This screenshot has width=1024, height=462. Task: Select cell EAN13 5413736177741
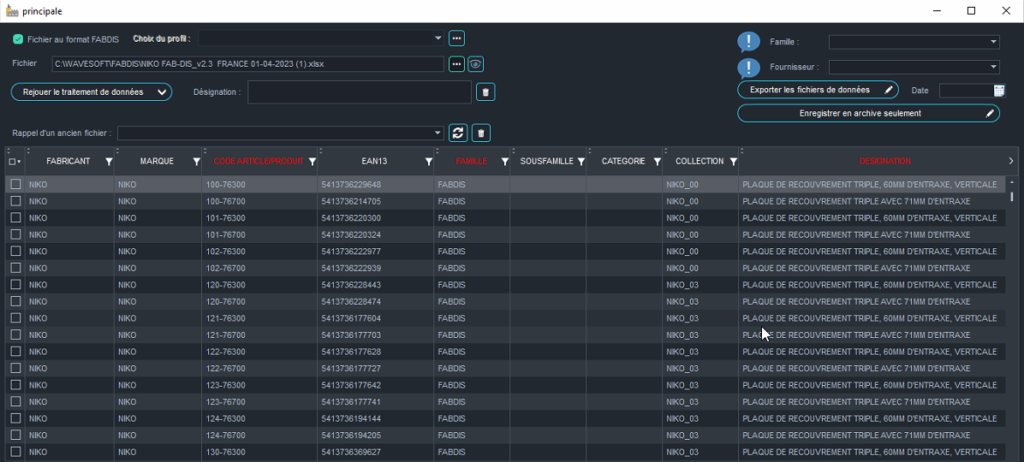376,402
